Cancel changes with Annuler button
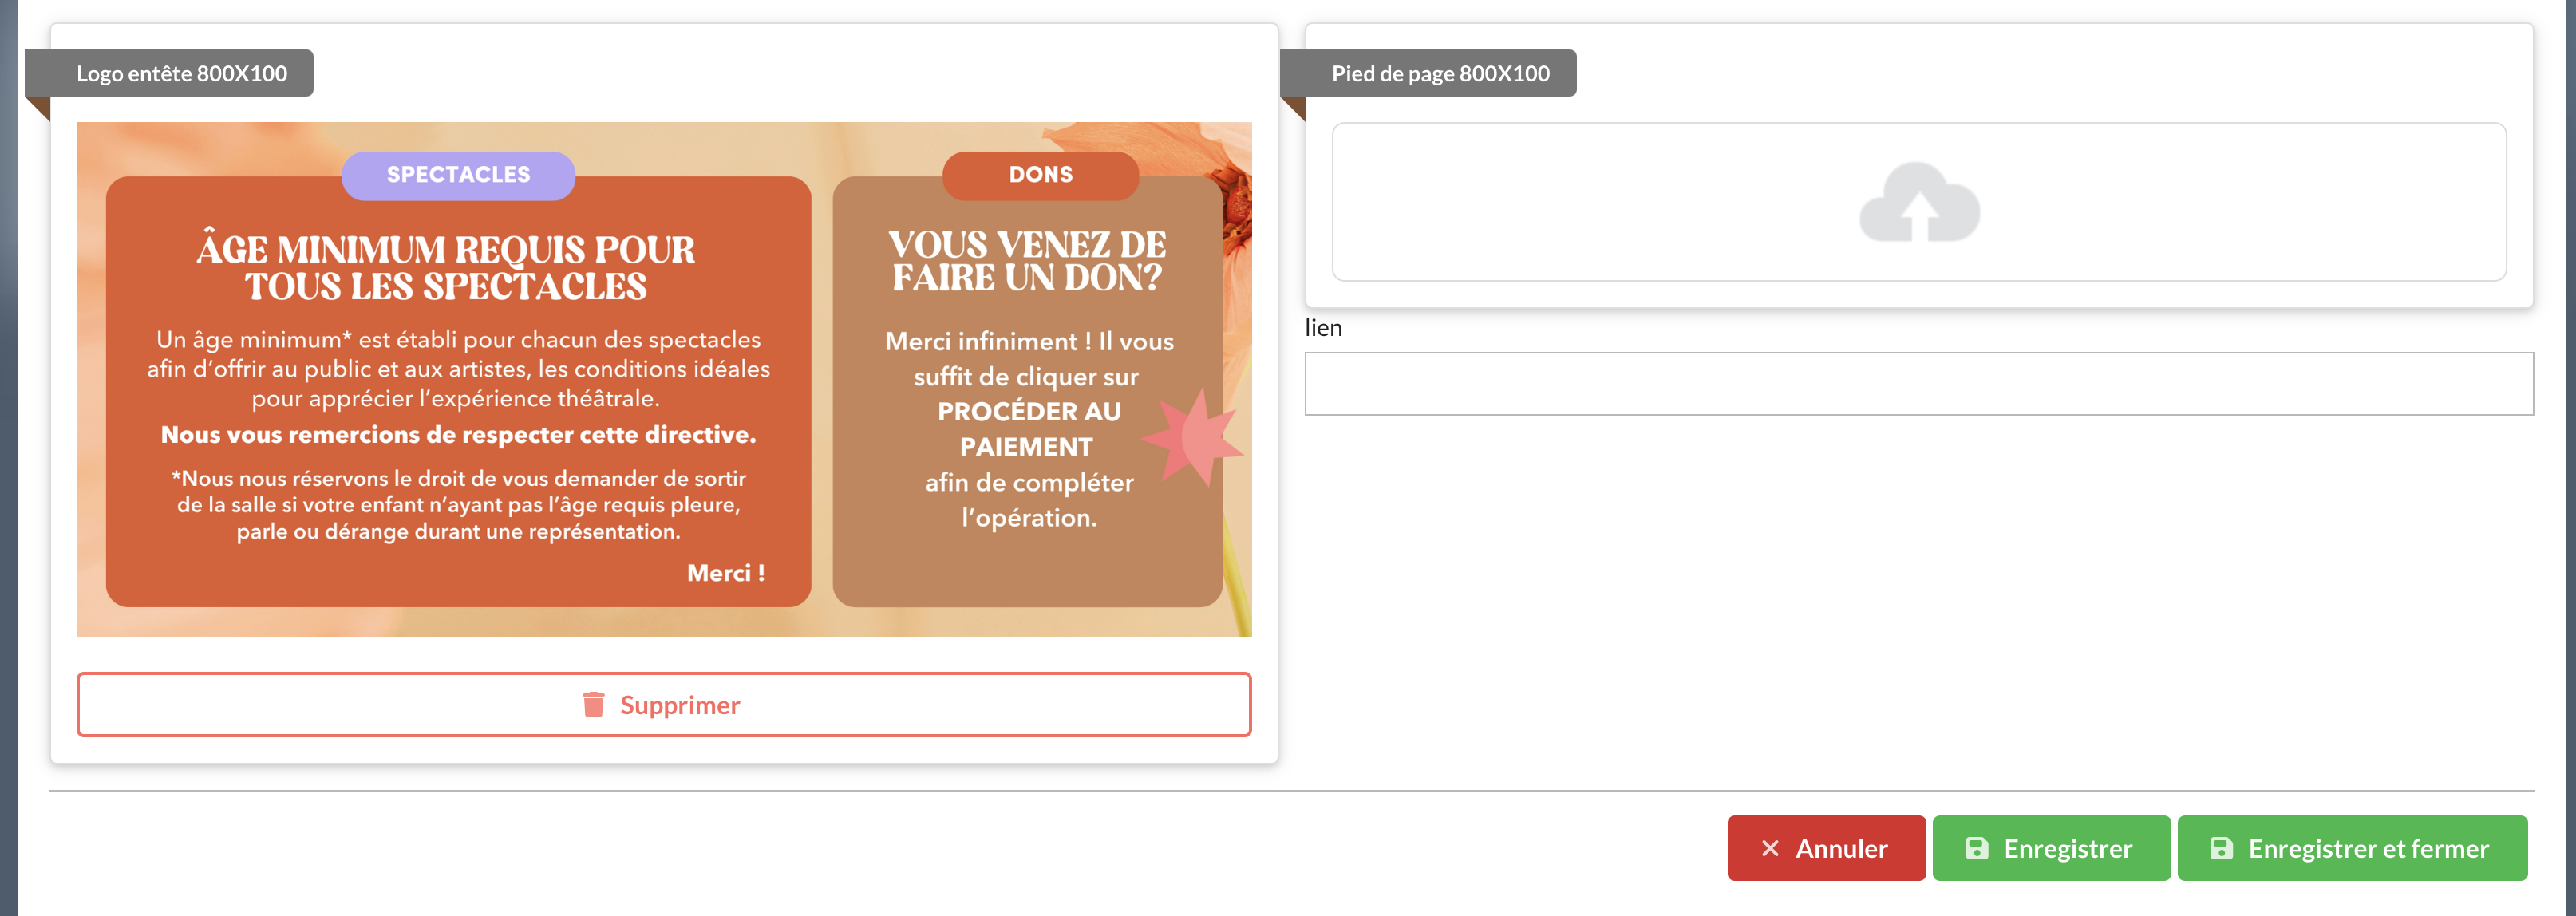The image size is (2576, 916). coord(1826,848)
